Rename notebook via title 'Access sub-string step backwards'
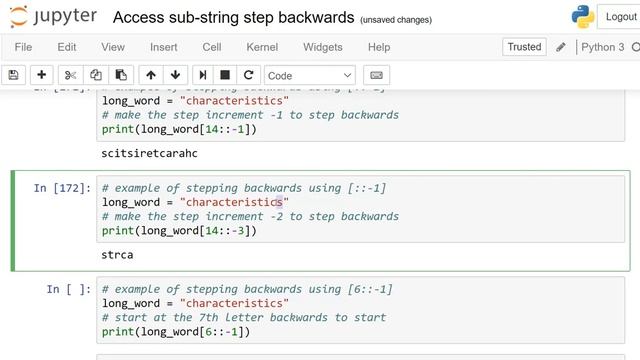 (x=233, y=18)
